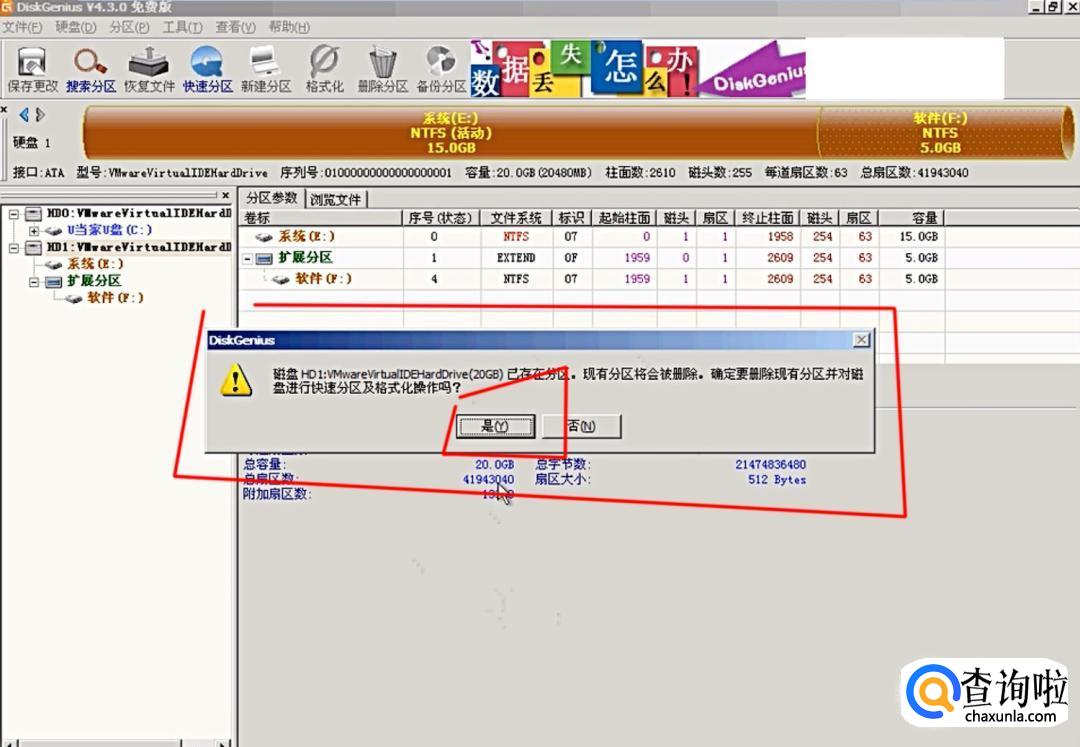This screenshot has width=1080, height=747.
Task: Click the 序号(状态) column header
Action: pyautogui.click(x=441, y=218)
